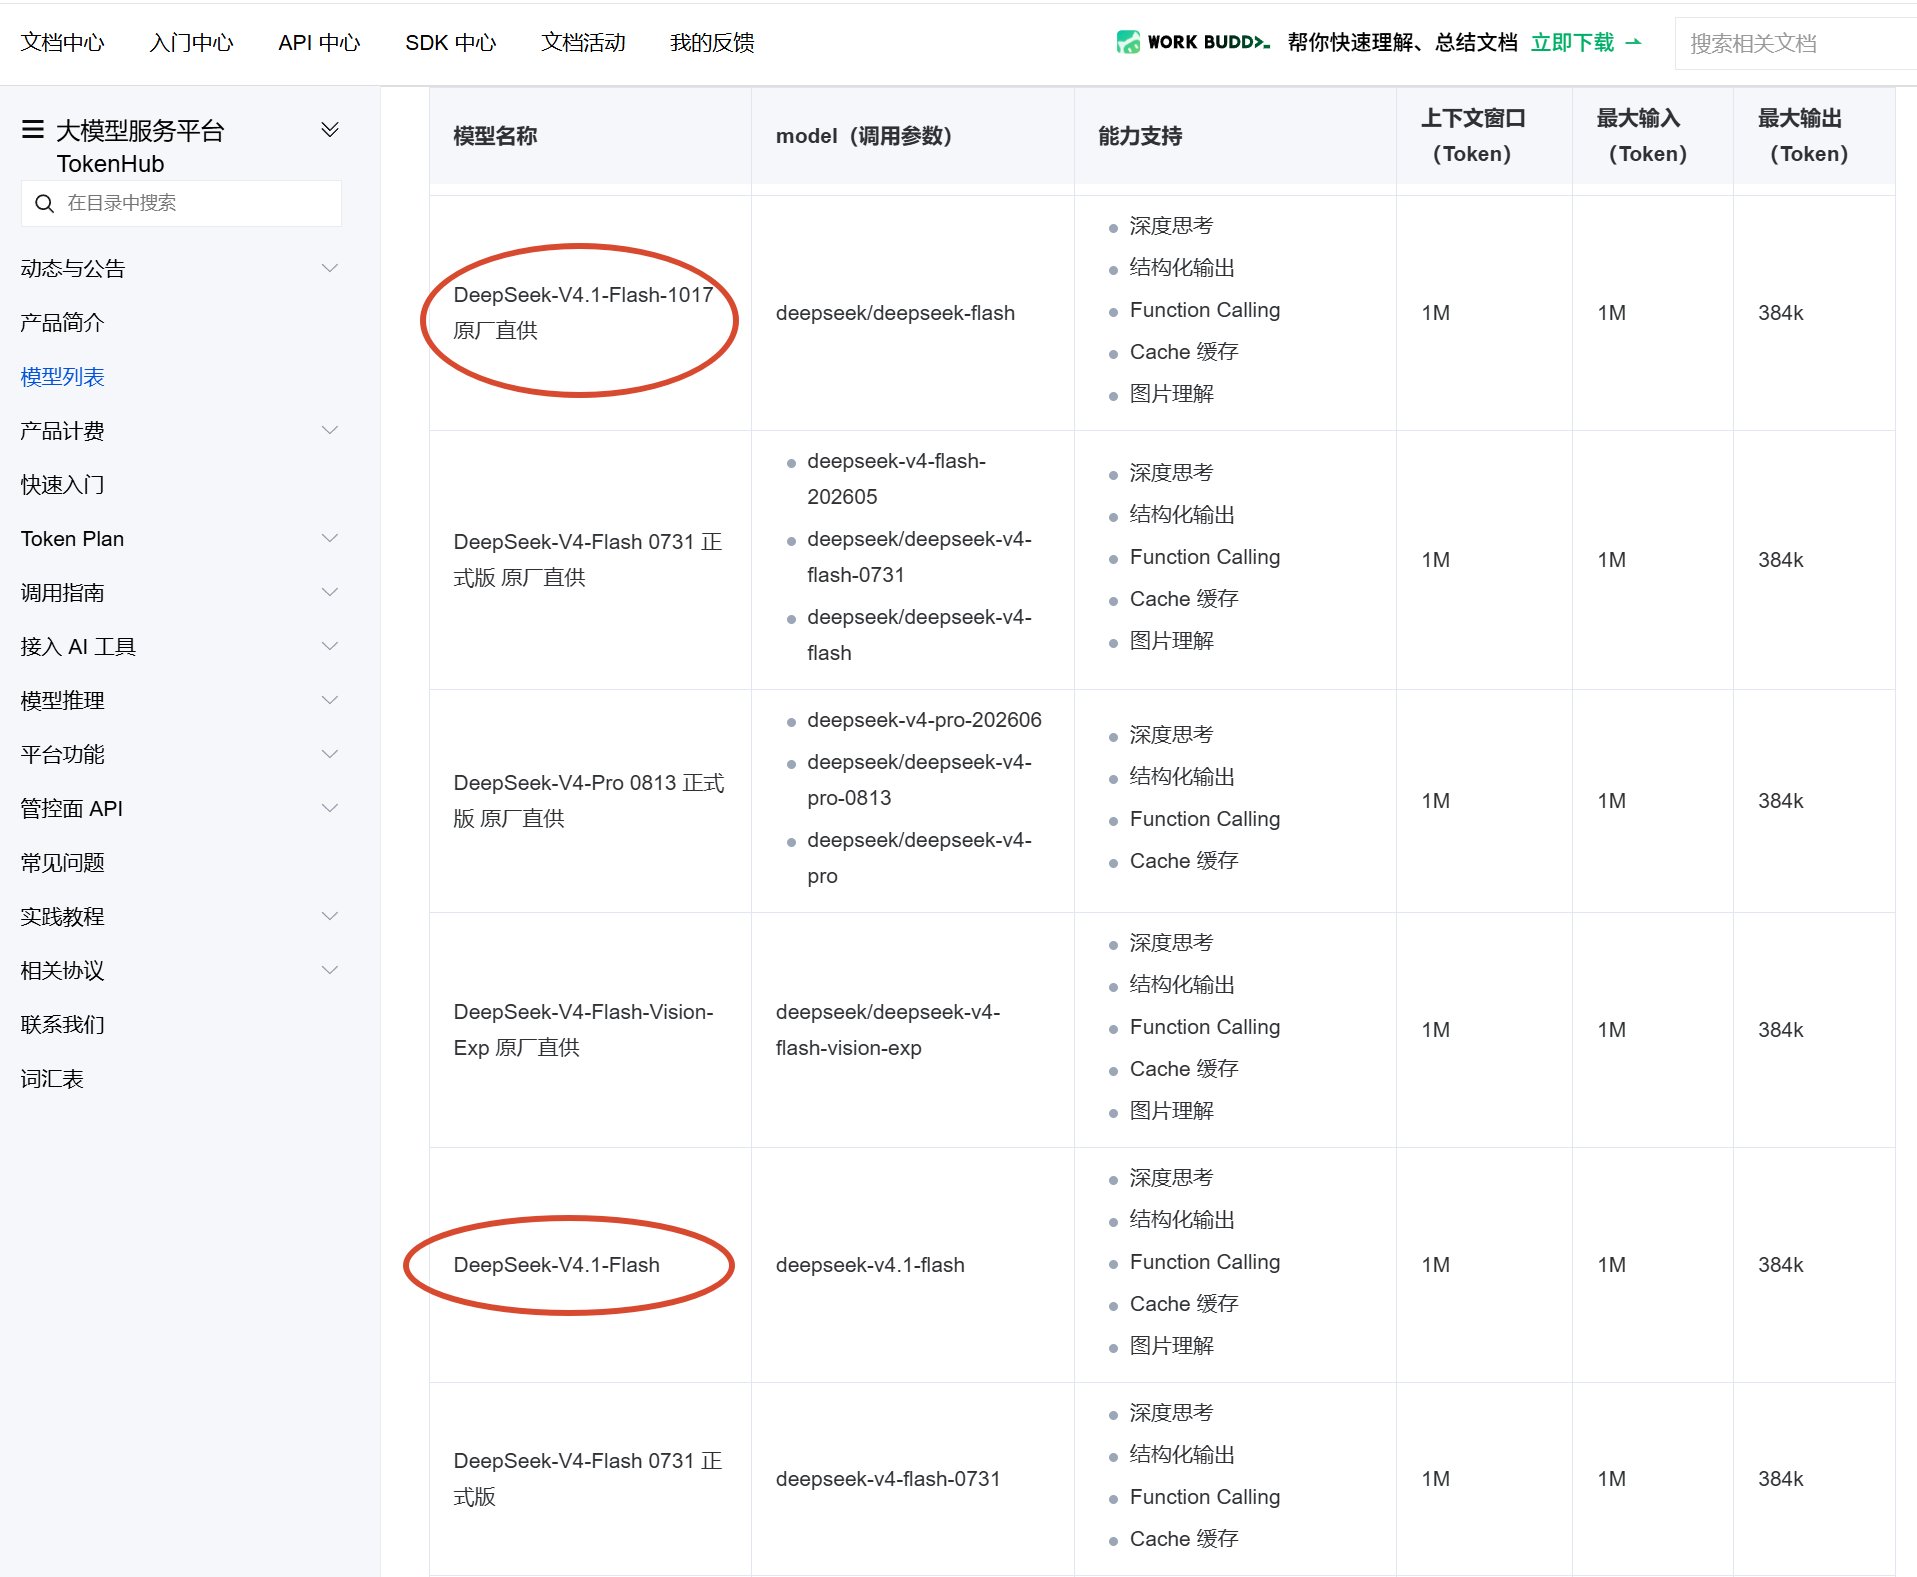Expand the 模型推理 chevron
Image resolution: width=1917 pixels, height=1577 pixels.
pyautogui.click(x=330, y=700)
